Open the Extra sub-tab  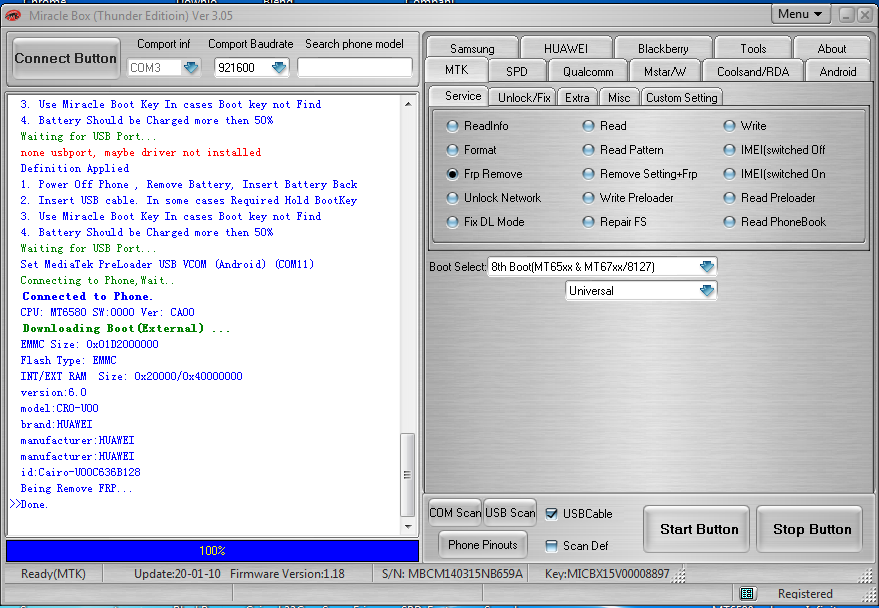tap(577, 98)
